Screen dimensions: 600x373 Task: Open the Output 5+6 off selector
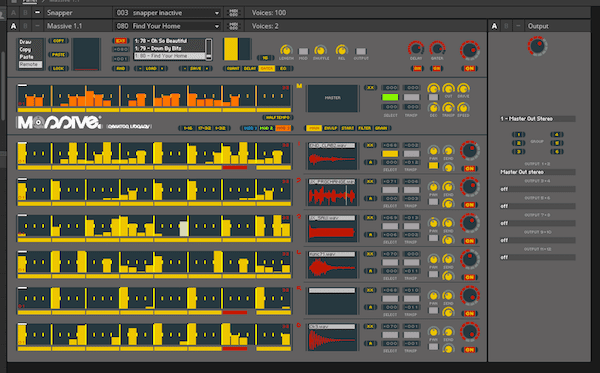click(537, 206)
